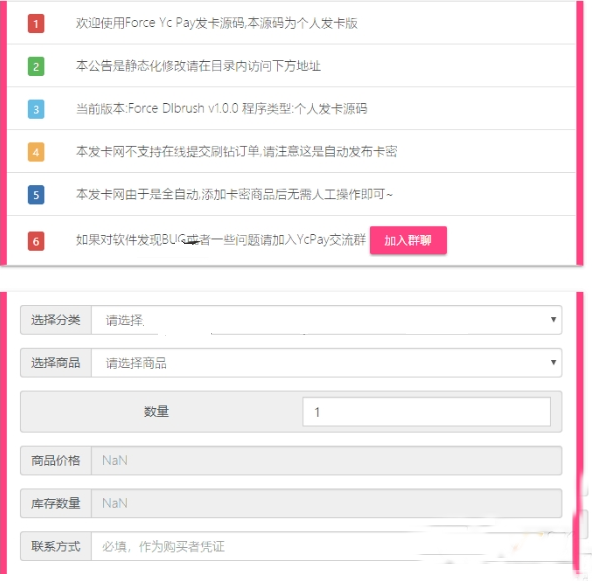Click the dark blue number 5 badge

tap(36, 195)
